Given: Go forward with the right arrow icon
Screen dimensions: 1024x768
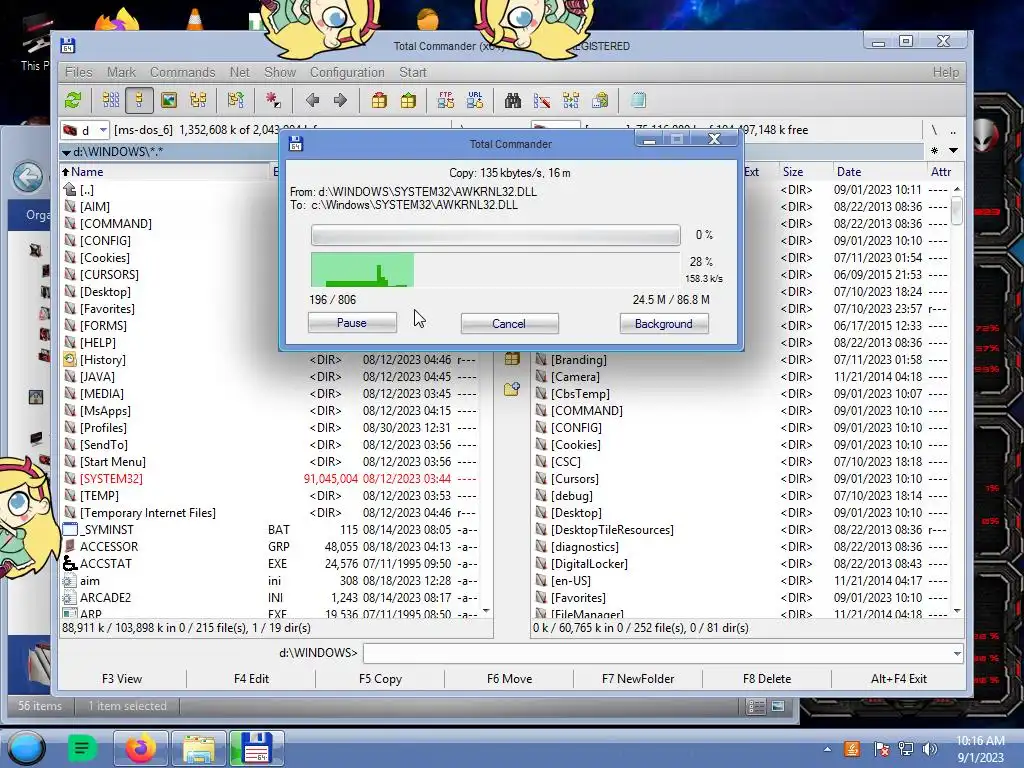Looking at the screenshot, I should click(340, 101).
